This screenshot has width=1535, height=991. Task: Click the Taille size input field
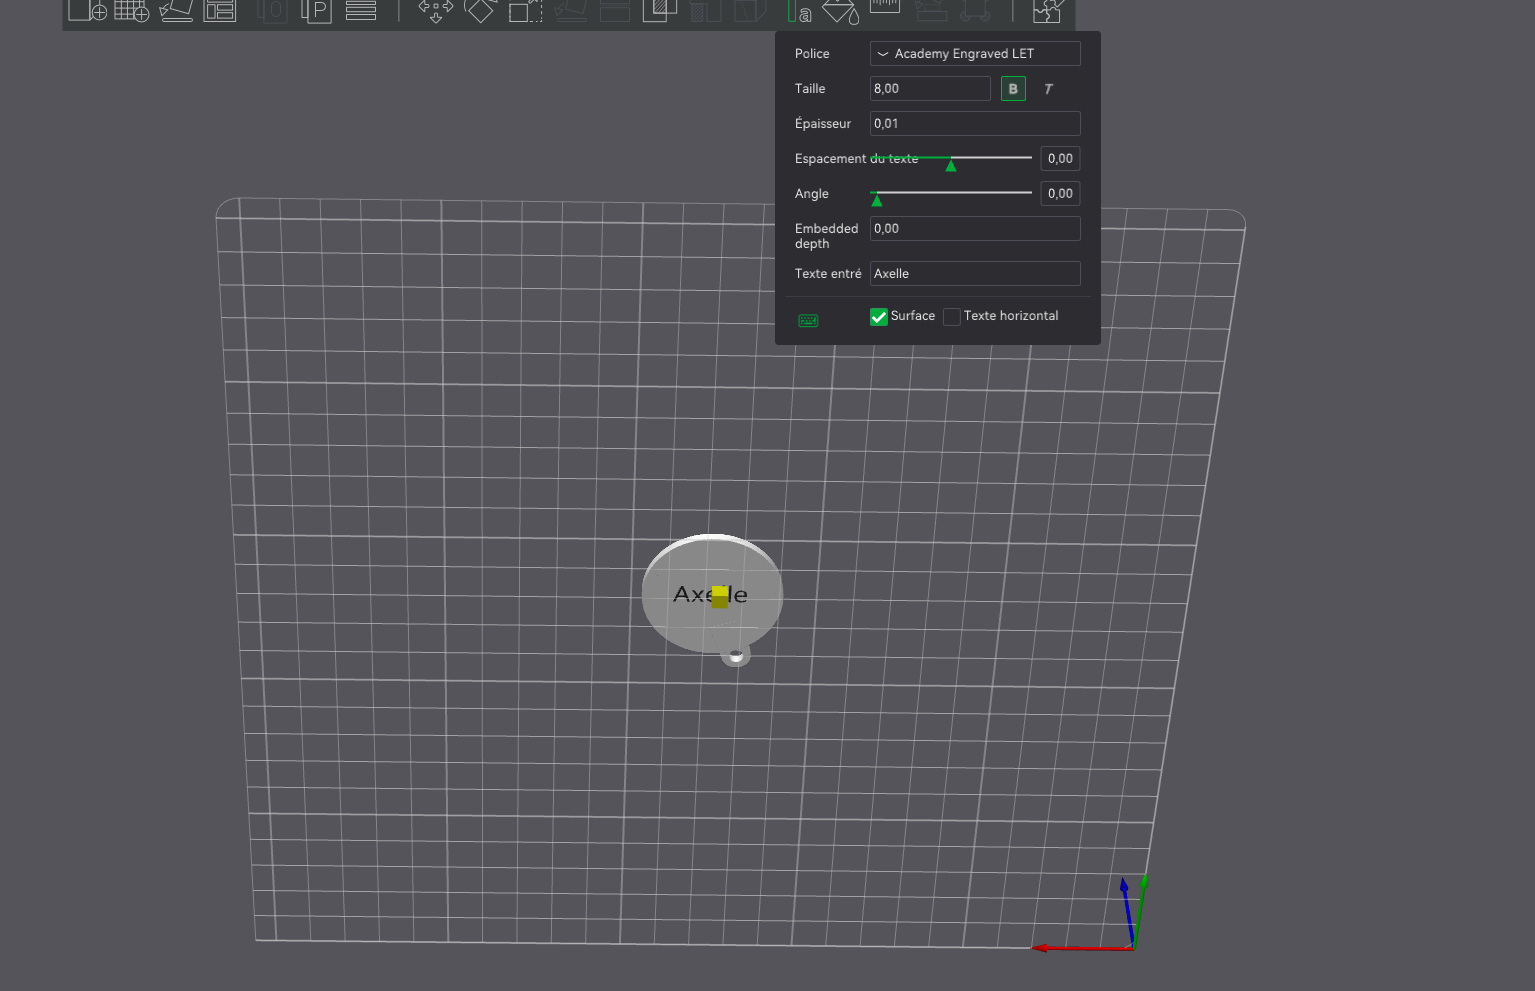click(x=930, y=89)
